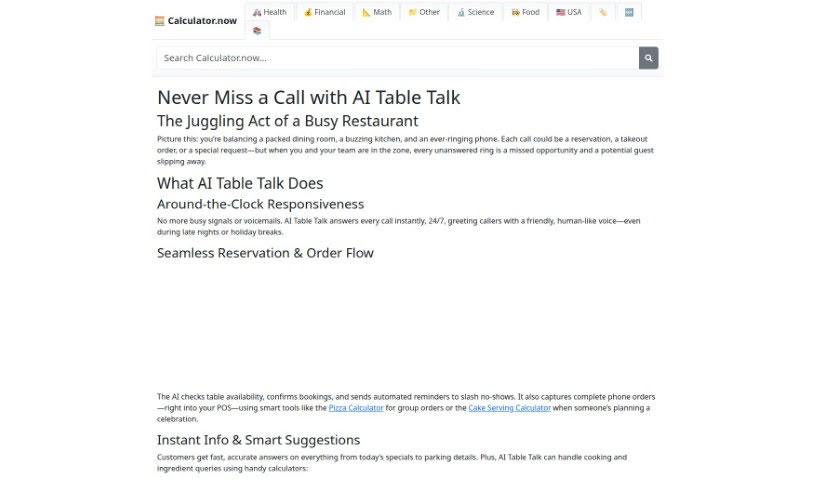Click the 'What AI Table Talk Does' heading
The height and width of the screenshot is (480, 815).
pos(240,183)
